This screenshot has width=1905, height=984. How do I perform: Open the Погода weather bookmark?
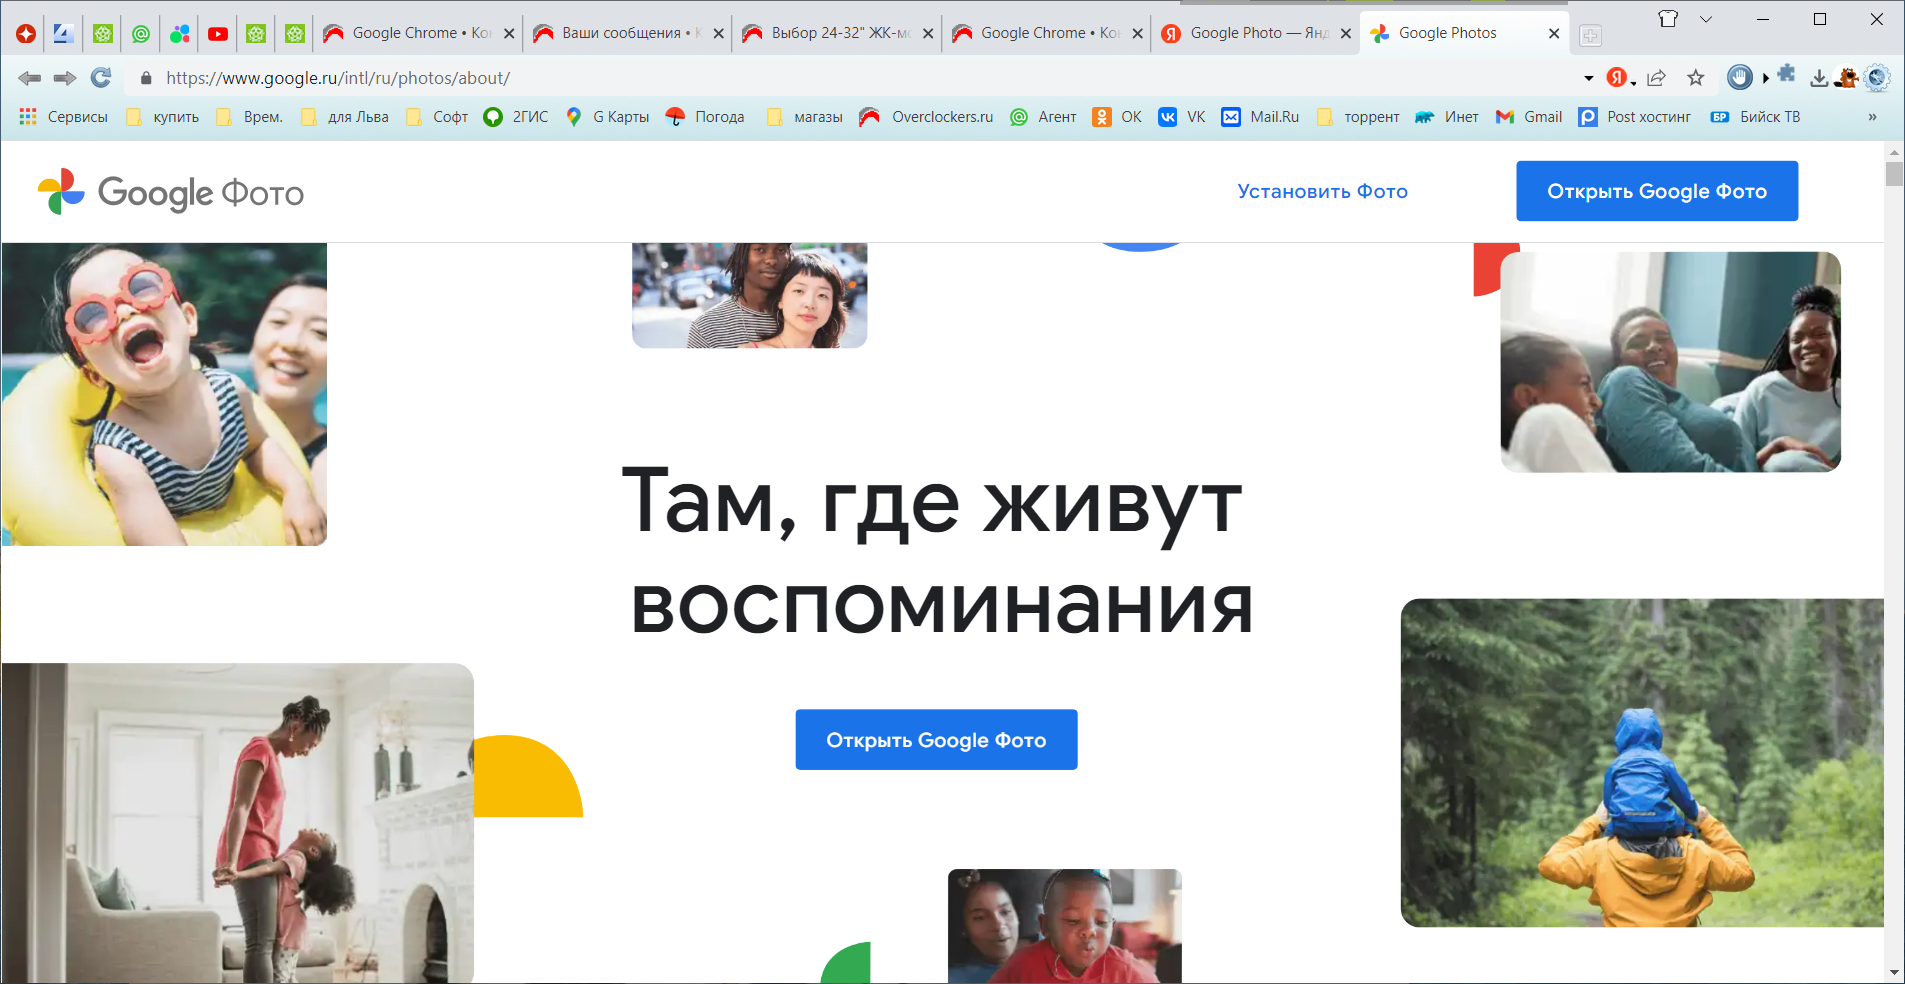pyautogui.click(x=705, y=117)
